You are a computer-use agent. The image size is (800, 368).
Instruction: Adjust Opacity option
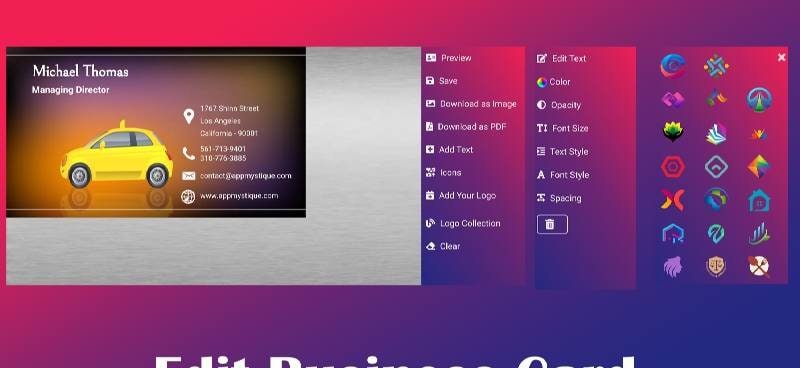(x=559, y=105)
